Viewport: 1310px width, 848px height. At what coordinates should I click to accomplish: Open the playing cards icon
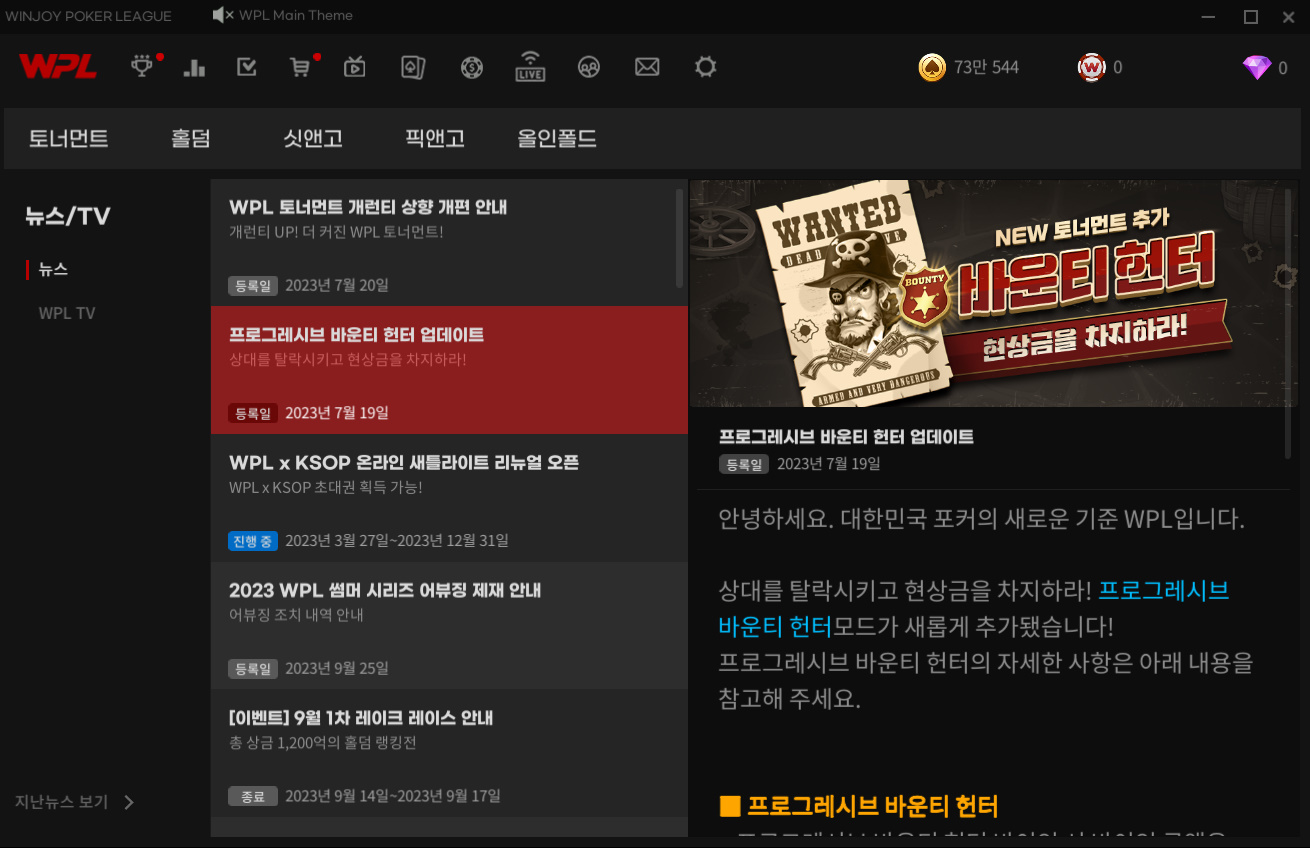click(413, 67)
